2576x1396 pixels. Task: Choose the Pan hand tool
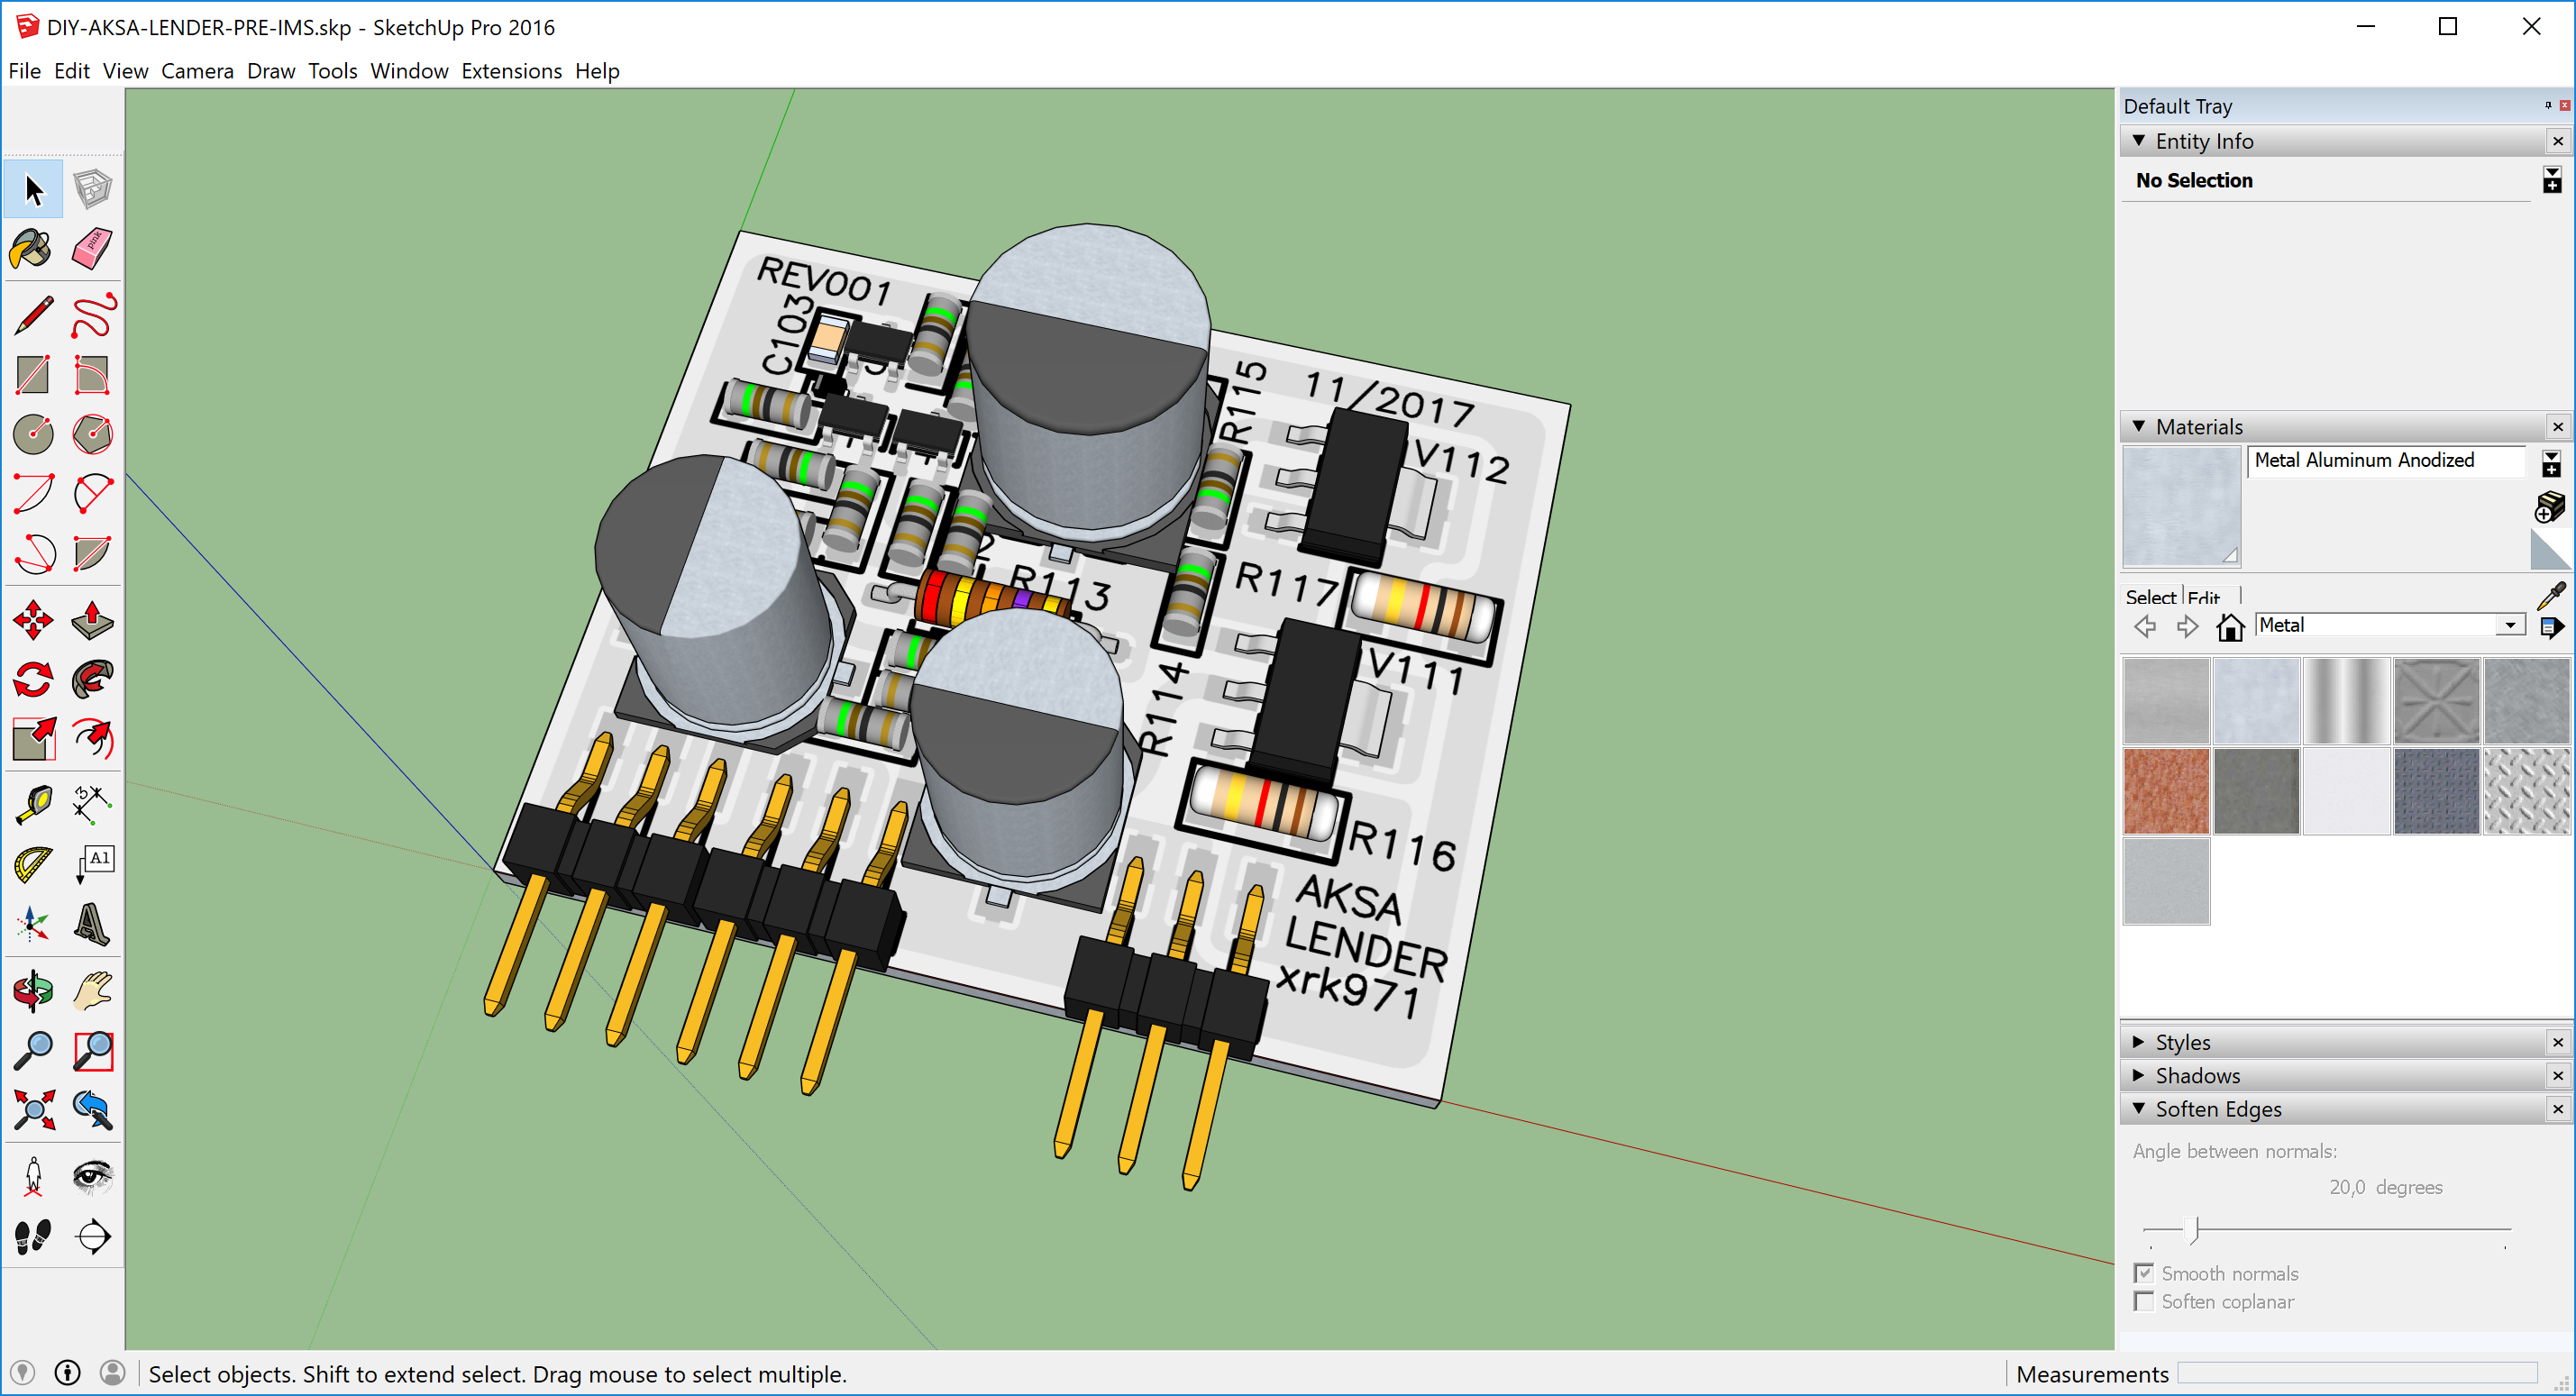coord(92,991)
